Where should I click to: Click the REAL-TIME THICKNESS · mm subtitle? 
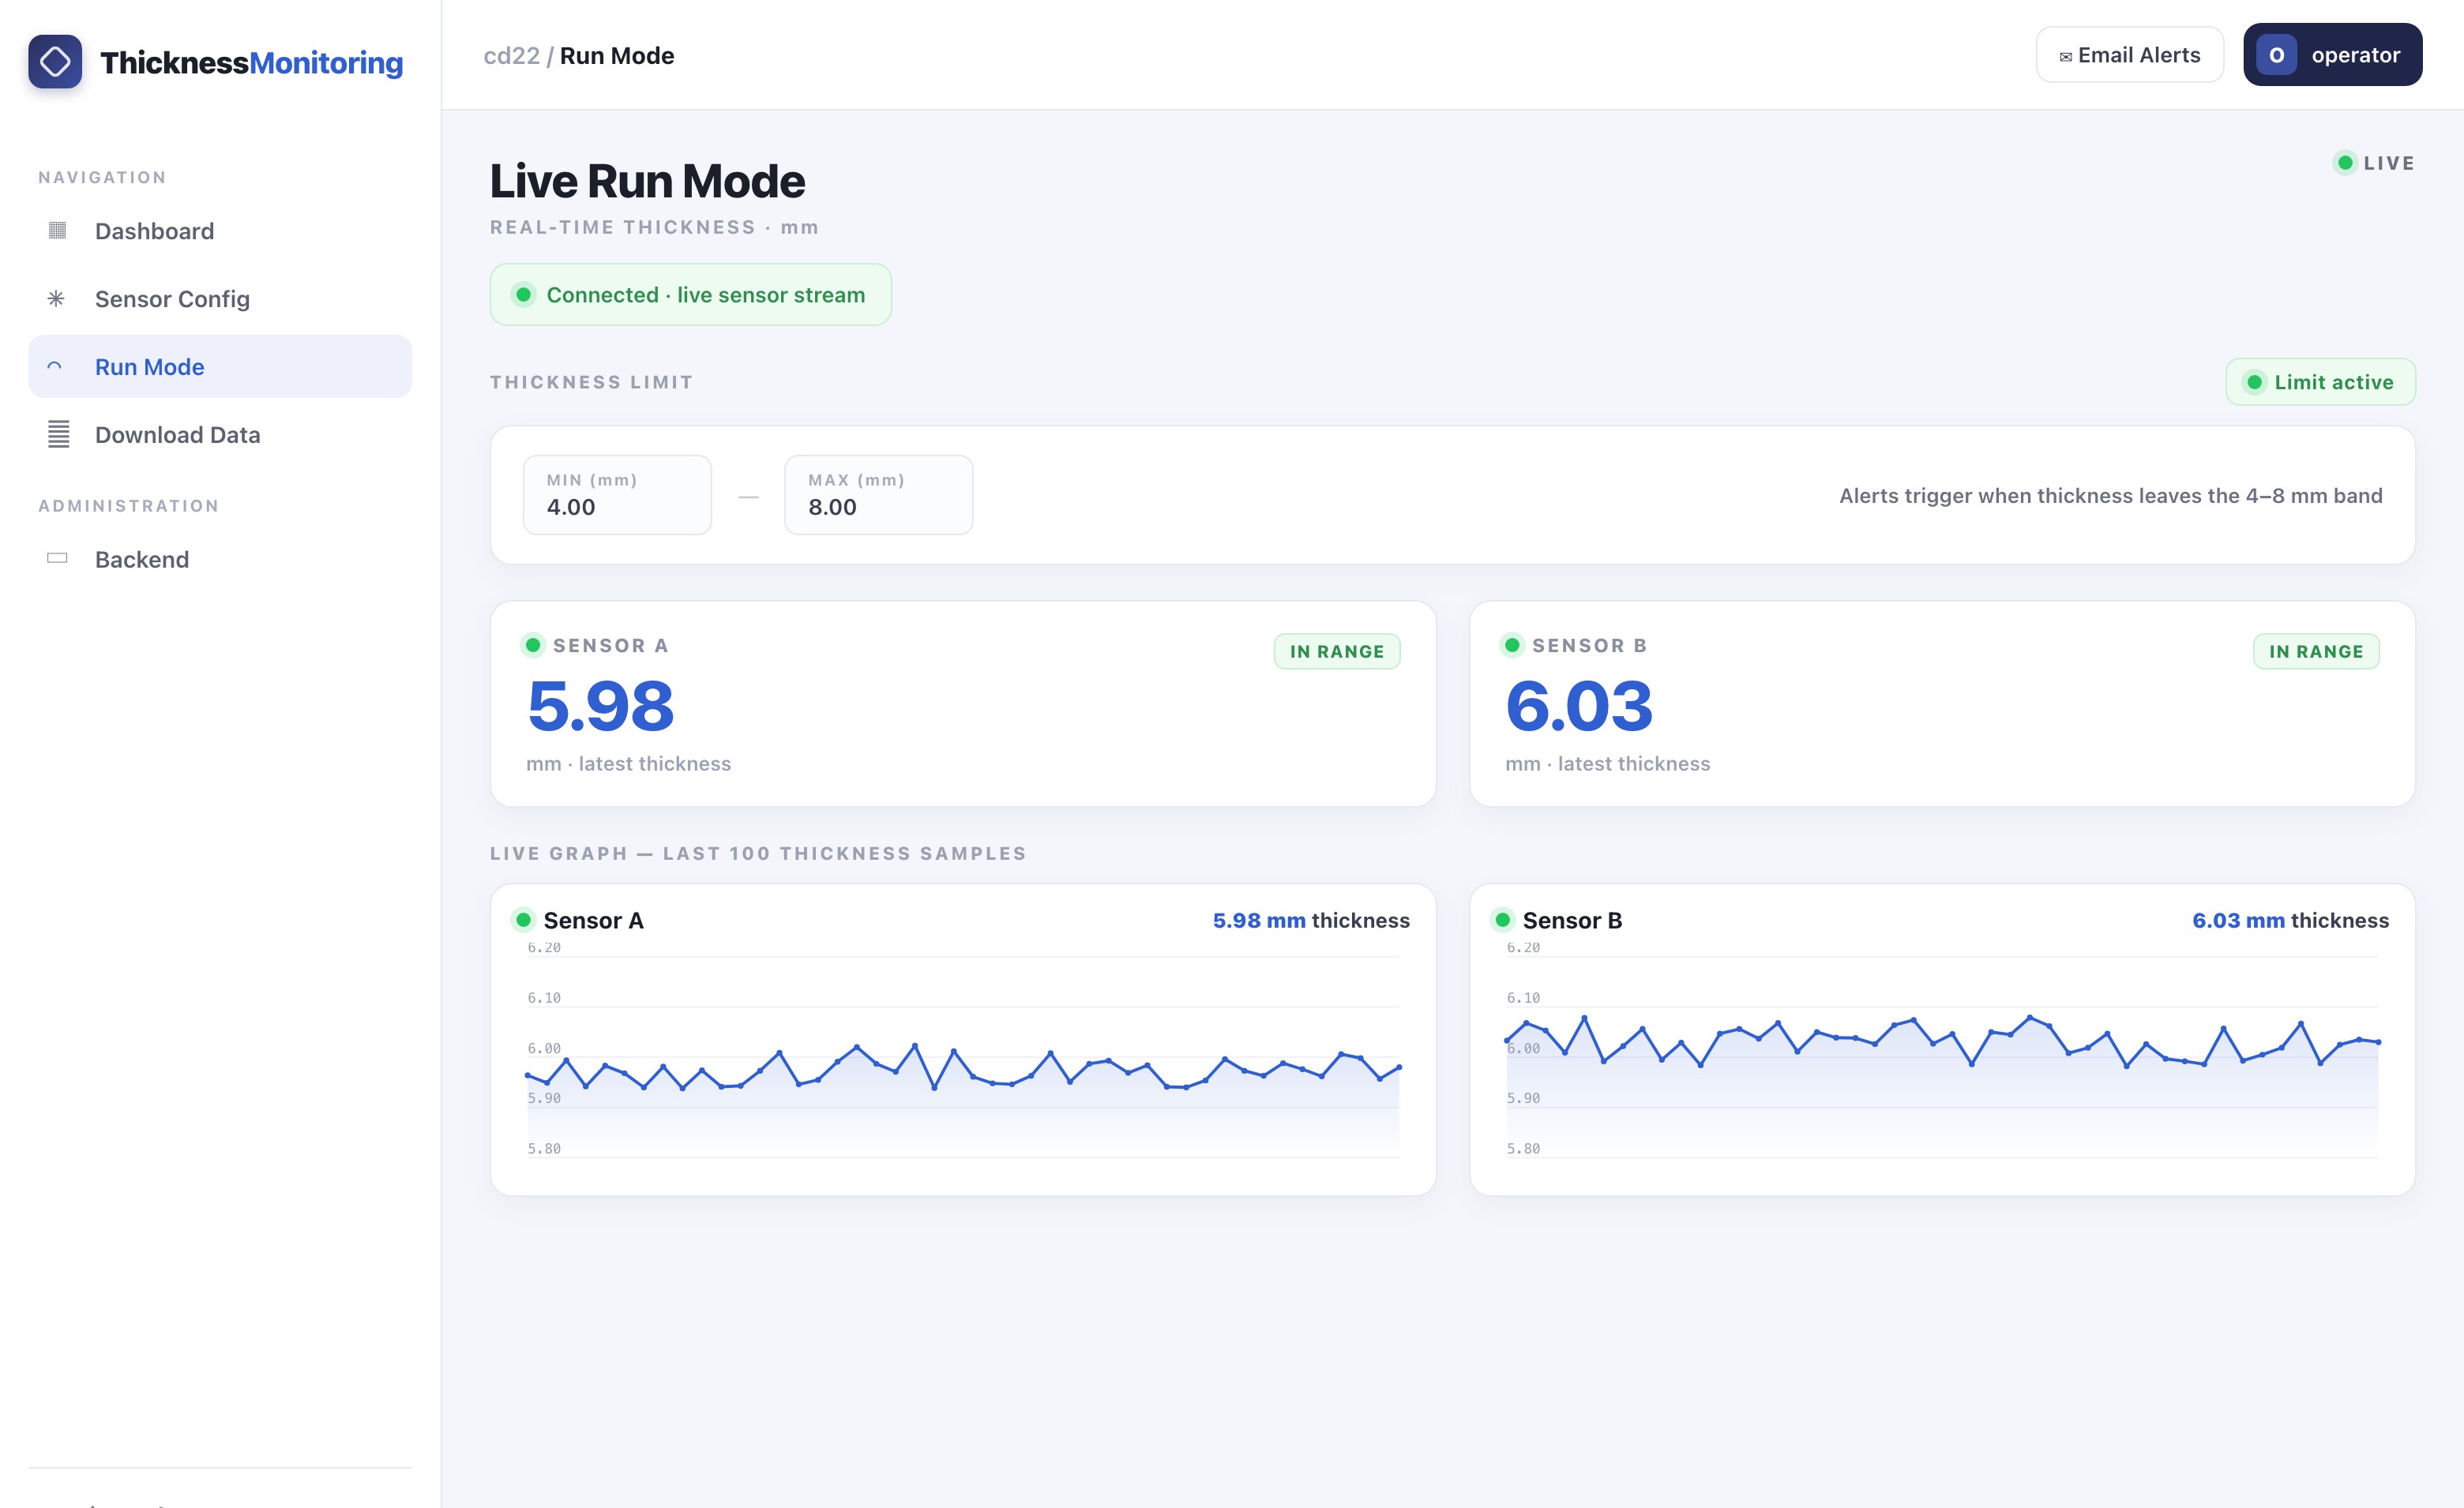654,227
